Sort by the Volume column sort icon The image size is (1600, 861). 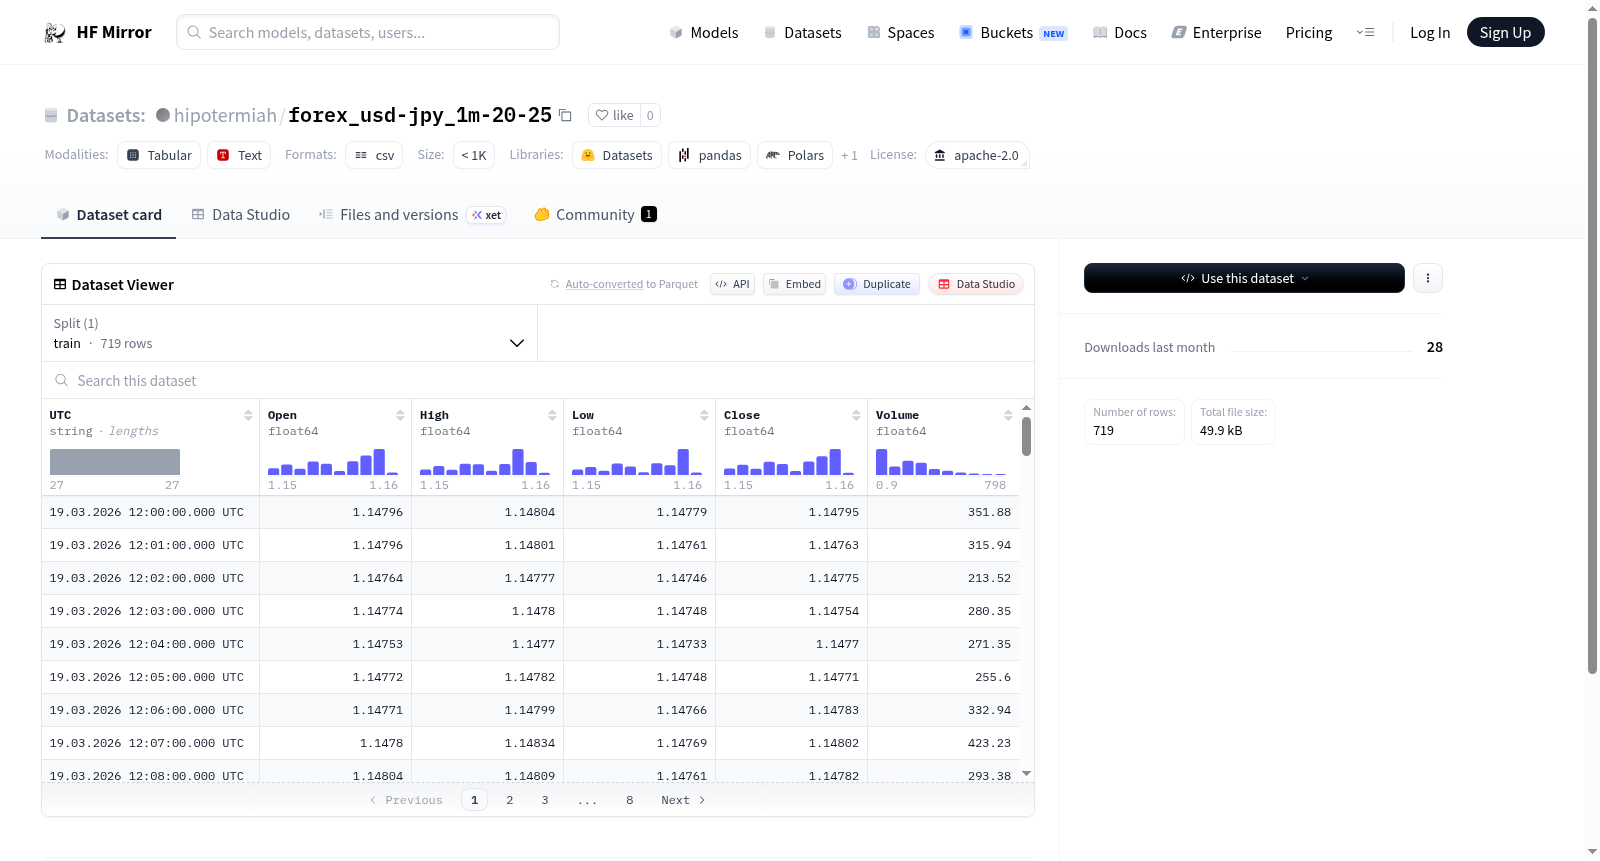(1008, 415)
